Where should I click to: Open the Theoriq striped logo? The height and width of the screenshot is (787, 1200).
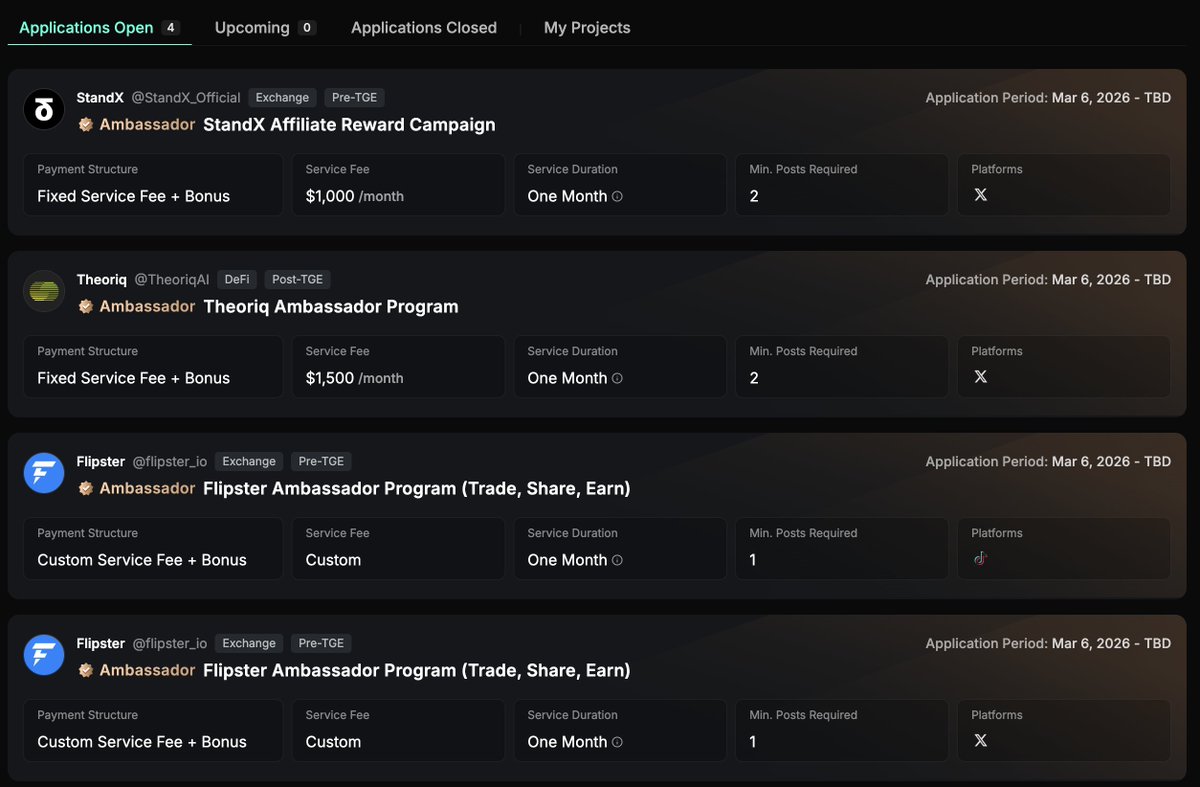tap(44, 292)
